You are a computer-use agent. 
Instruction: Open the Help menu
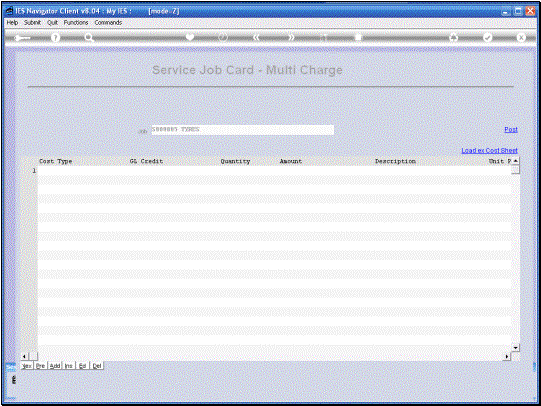tap(12, 22)
